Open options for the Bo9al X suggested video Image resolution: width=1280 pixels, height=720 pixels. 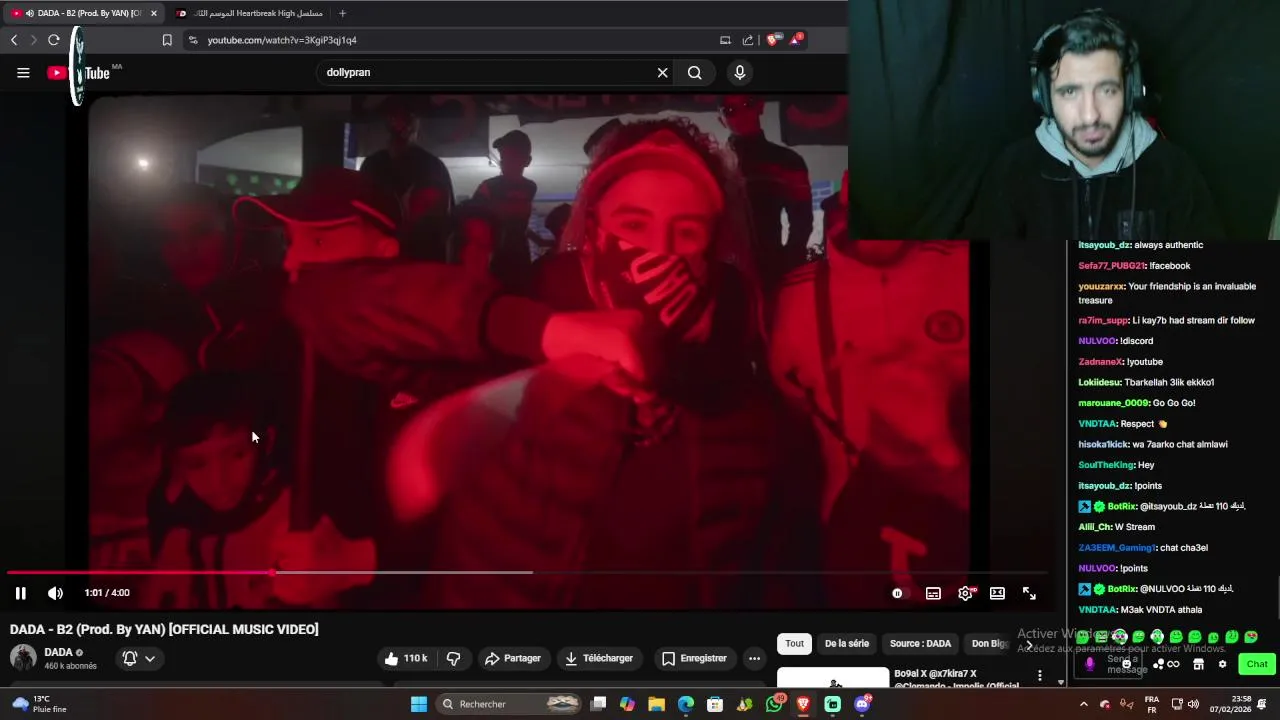click(1040, 676)
